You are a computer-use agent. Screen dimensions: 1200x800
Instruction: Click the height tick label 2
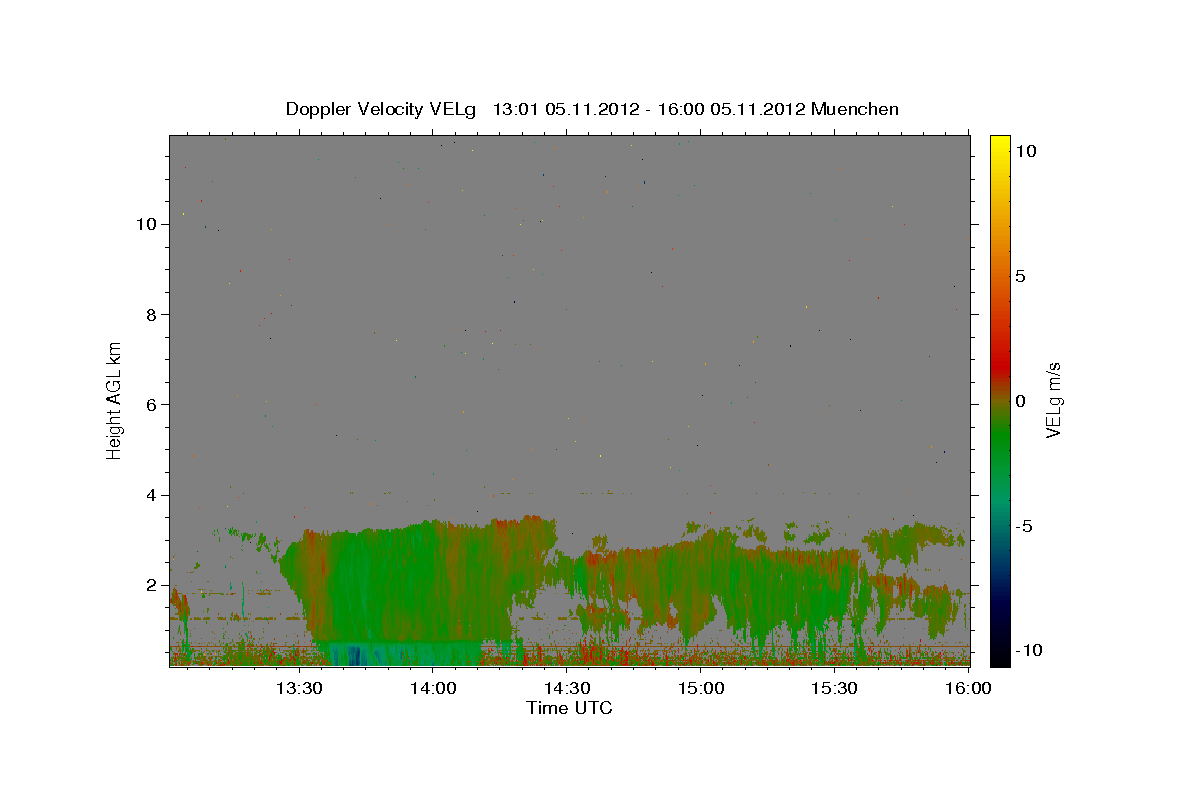coord(150,585)
